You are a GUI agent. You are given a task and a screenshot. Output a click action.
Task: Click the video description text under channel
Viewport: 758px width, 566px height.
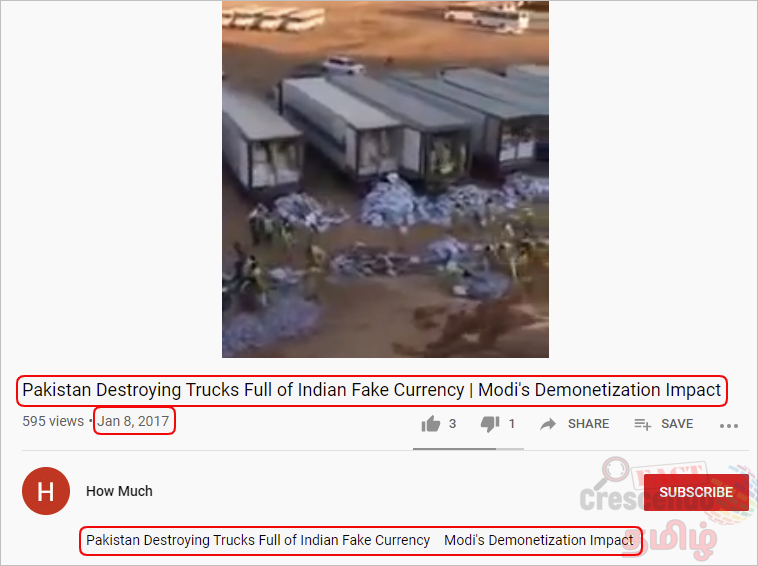pos(360,540)
